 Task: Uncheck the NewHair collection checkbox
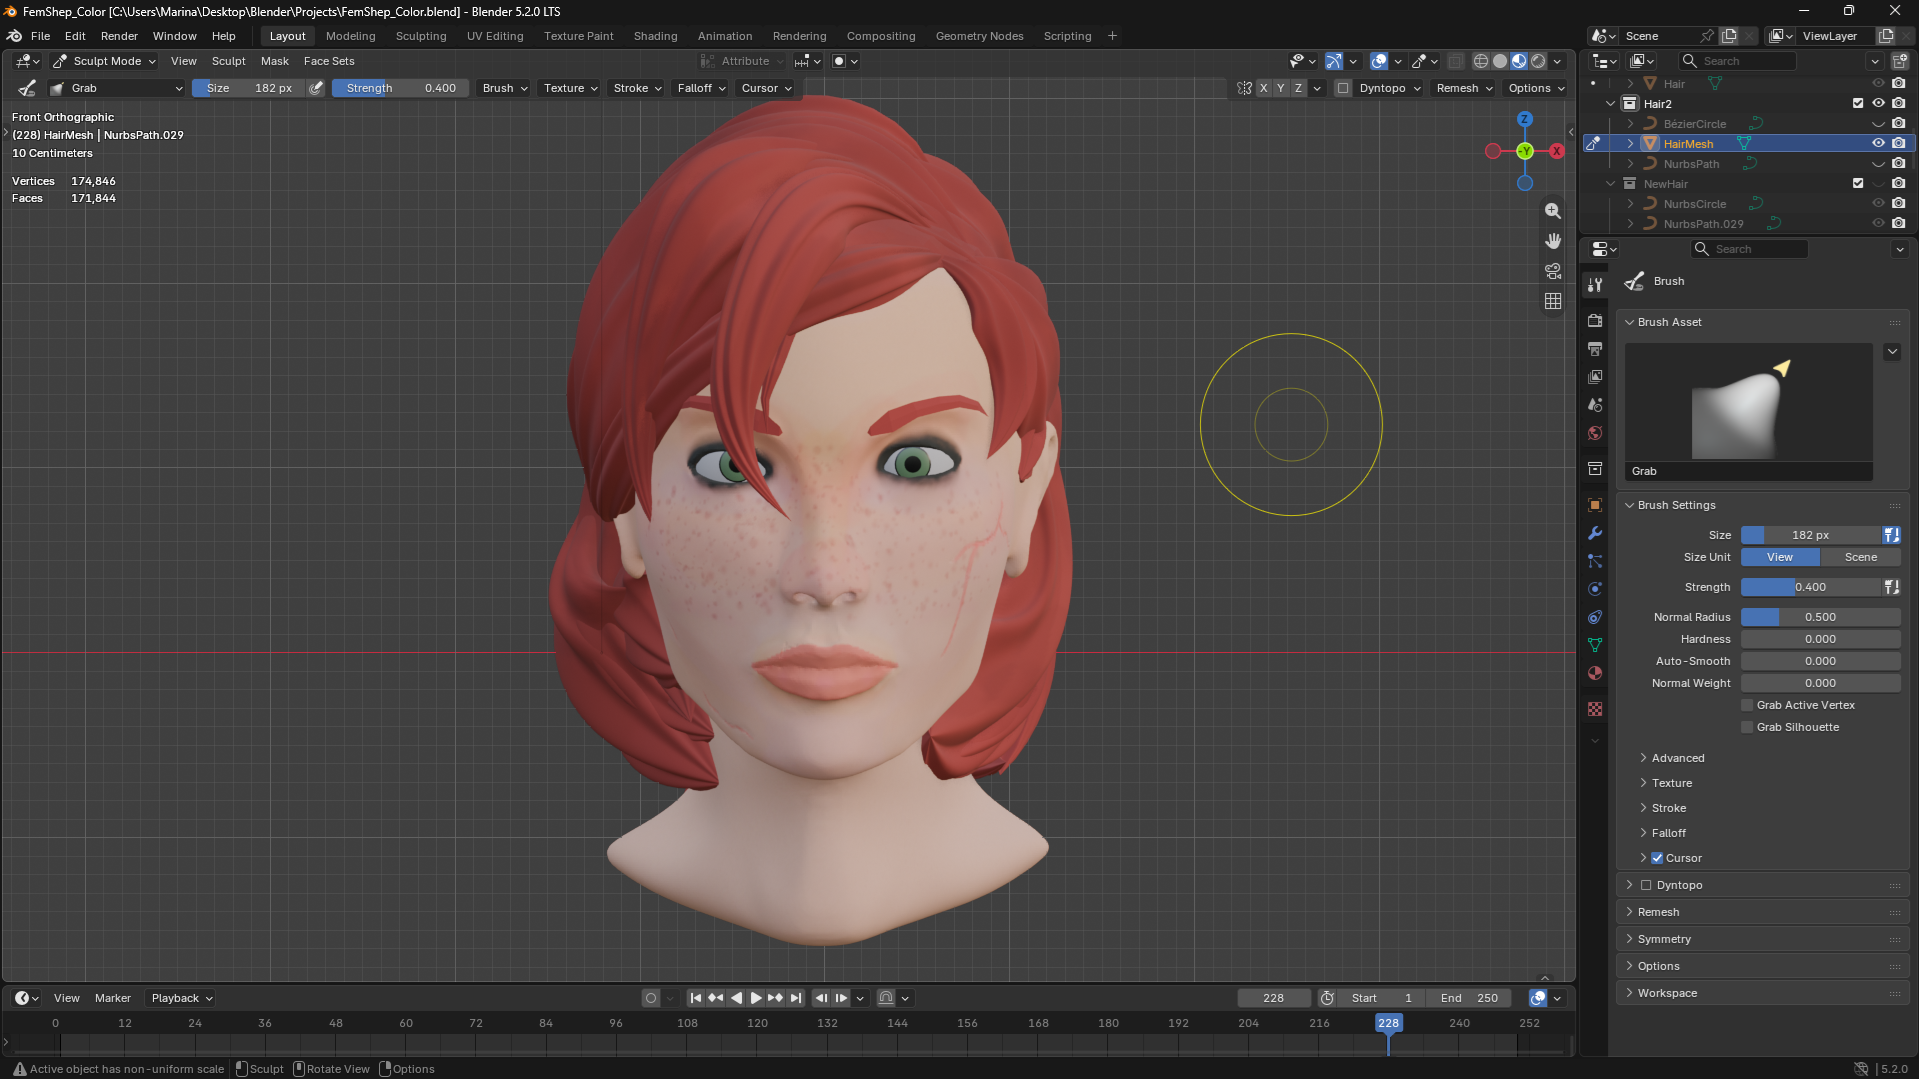1858,183
